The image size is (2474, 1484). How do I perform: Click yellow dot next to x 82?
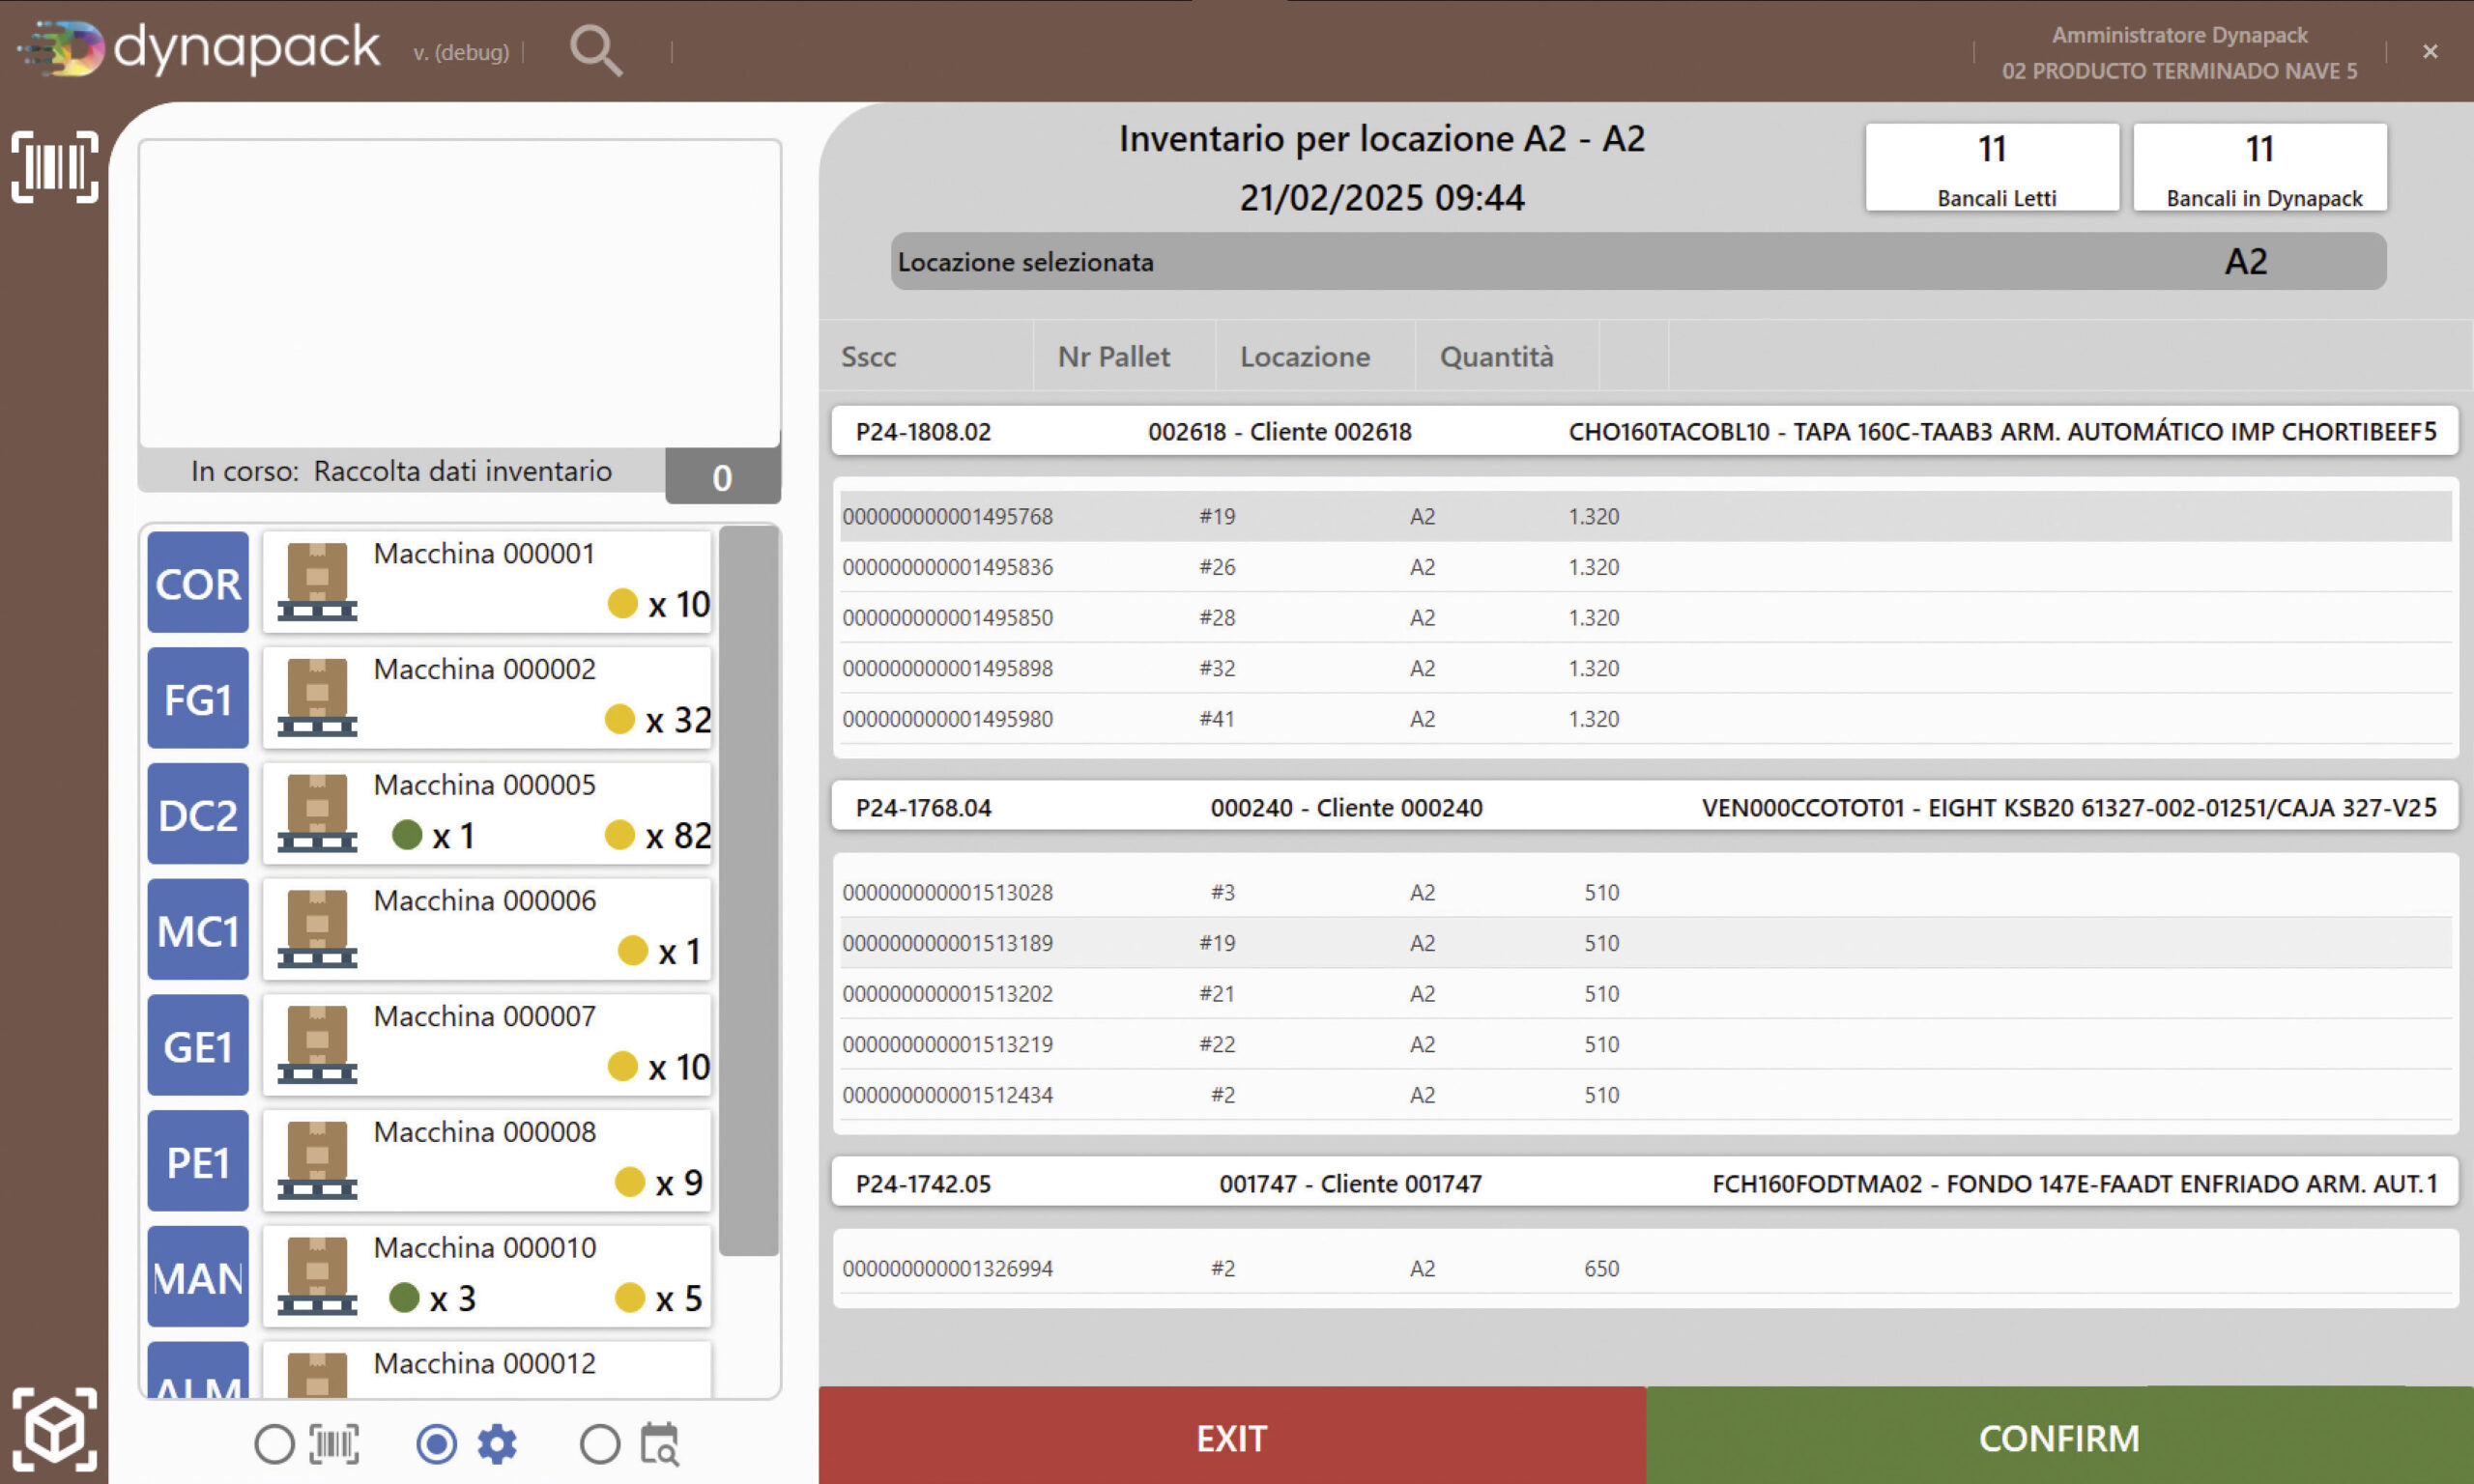(x=620, y=834)
